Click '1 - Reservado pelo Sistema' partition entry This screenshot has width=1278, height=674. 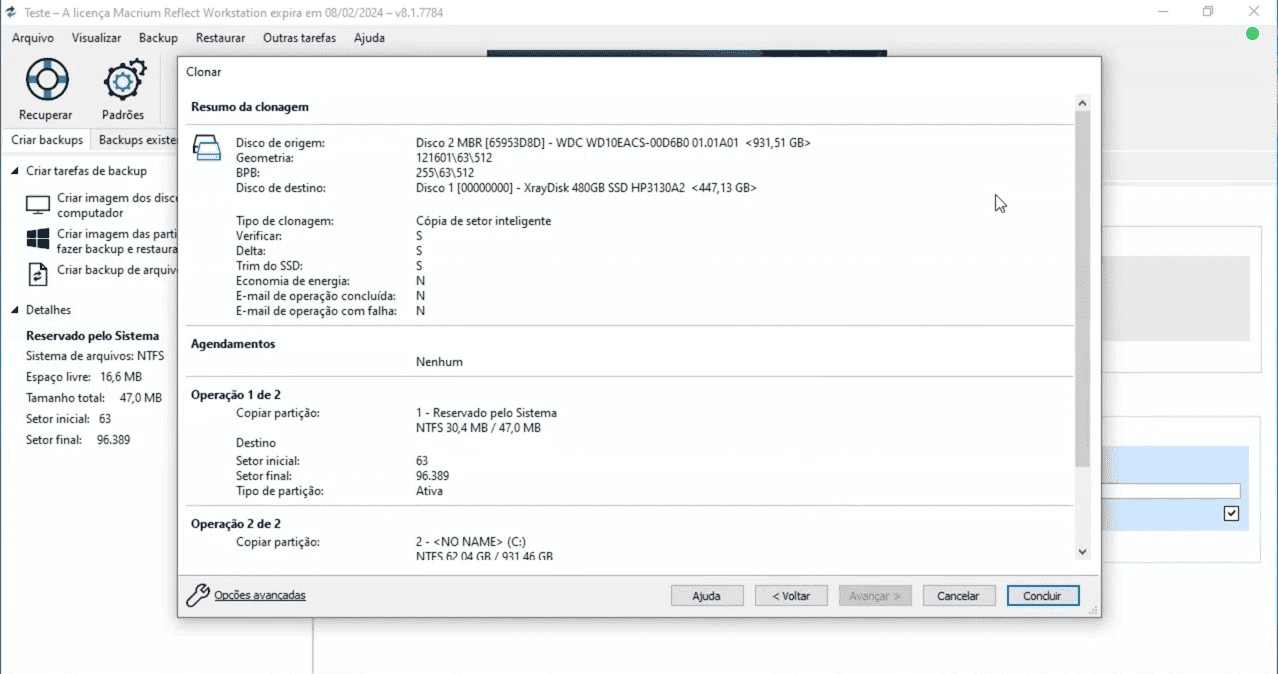click(487, 413)
